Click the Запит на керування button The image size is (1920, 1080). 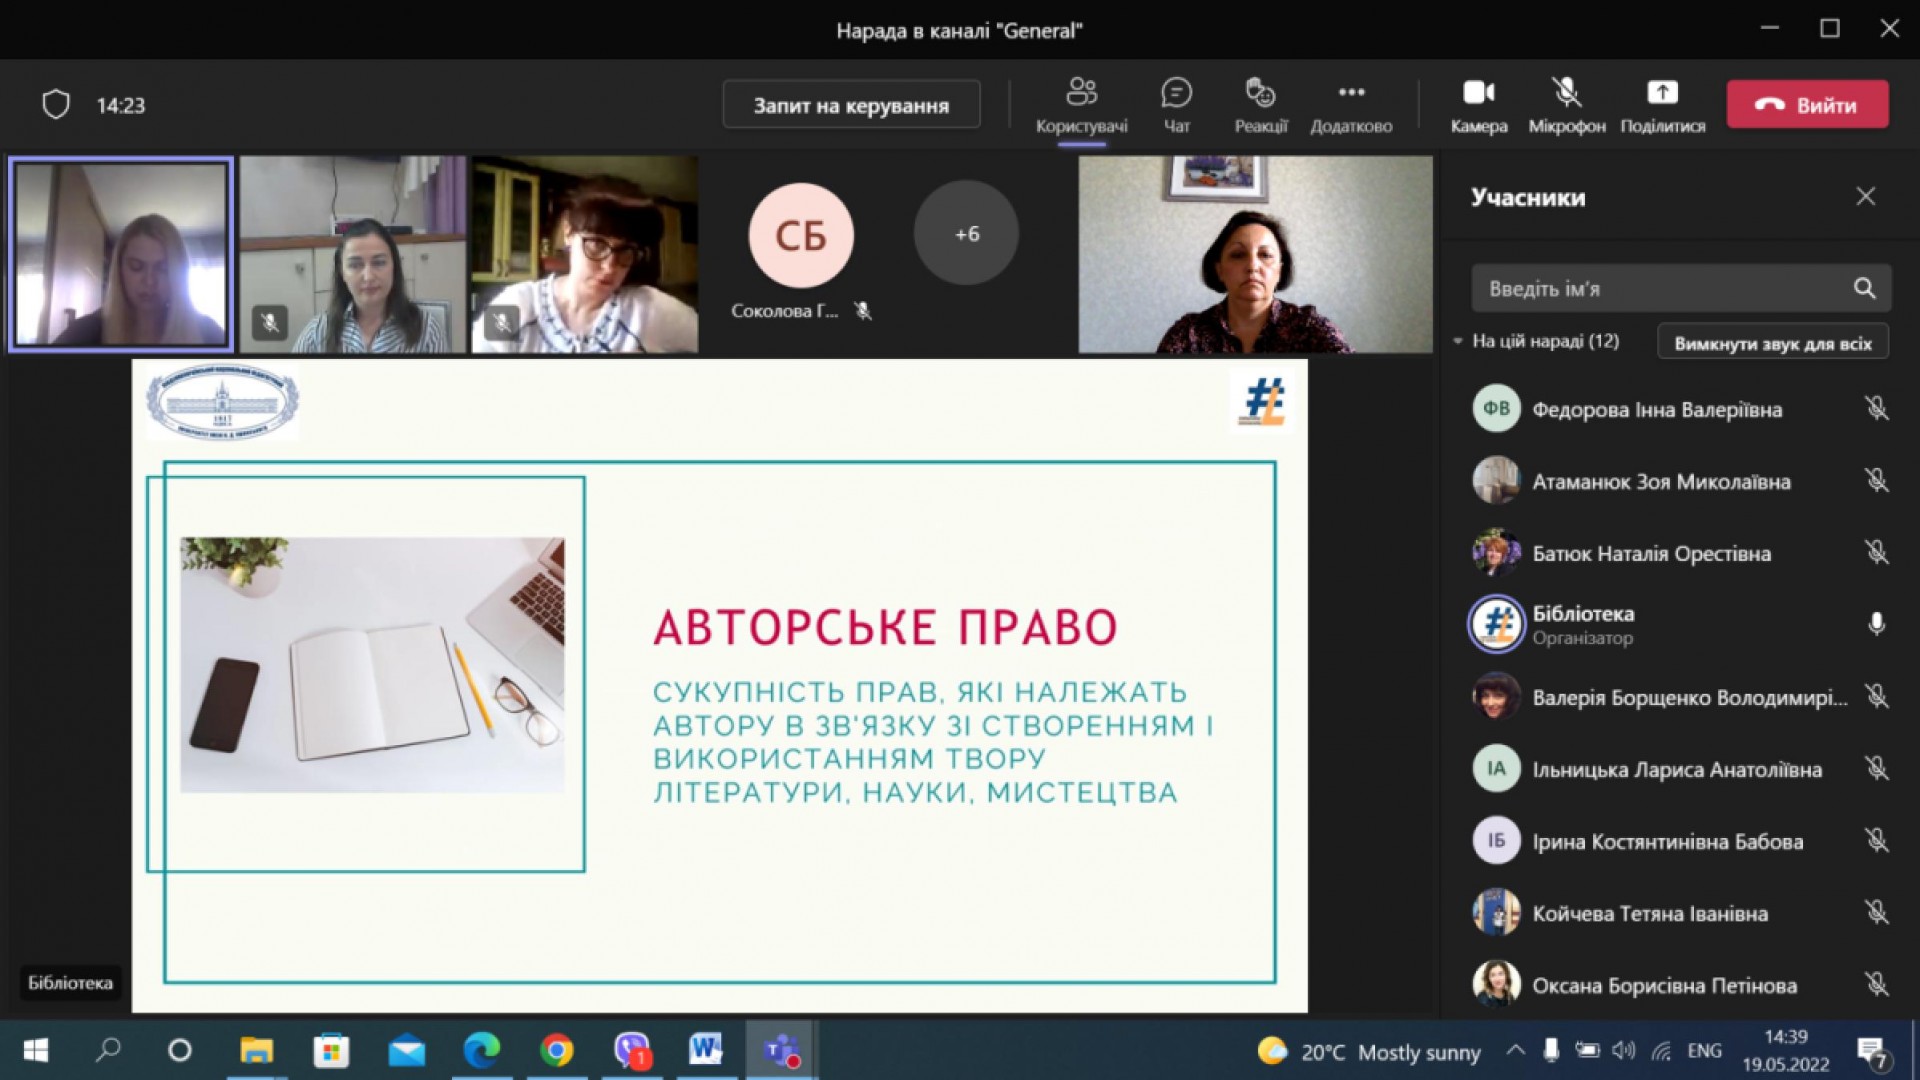(x=851, y=105)
